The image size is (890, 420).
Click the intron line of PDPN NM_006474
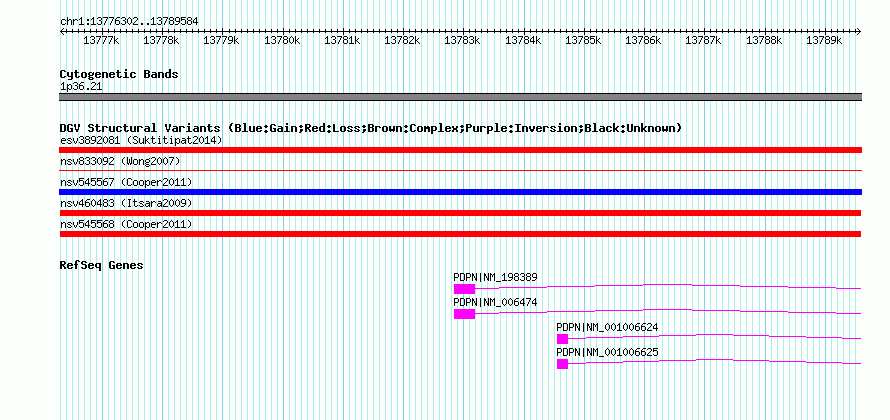pos(668,311)
